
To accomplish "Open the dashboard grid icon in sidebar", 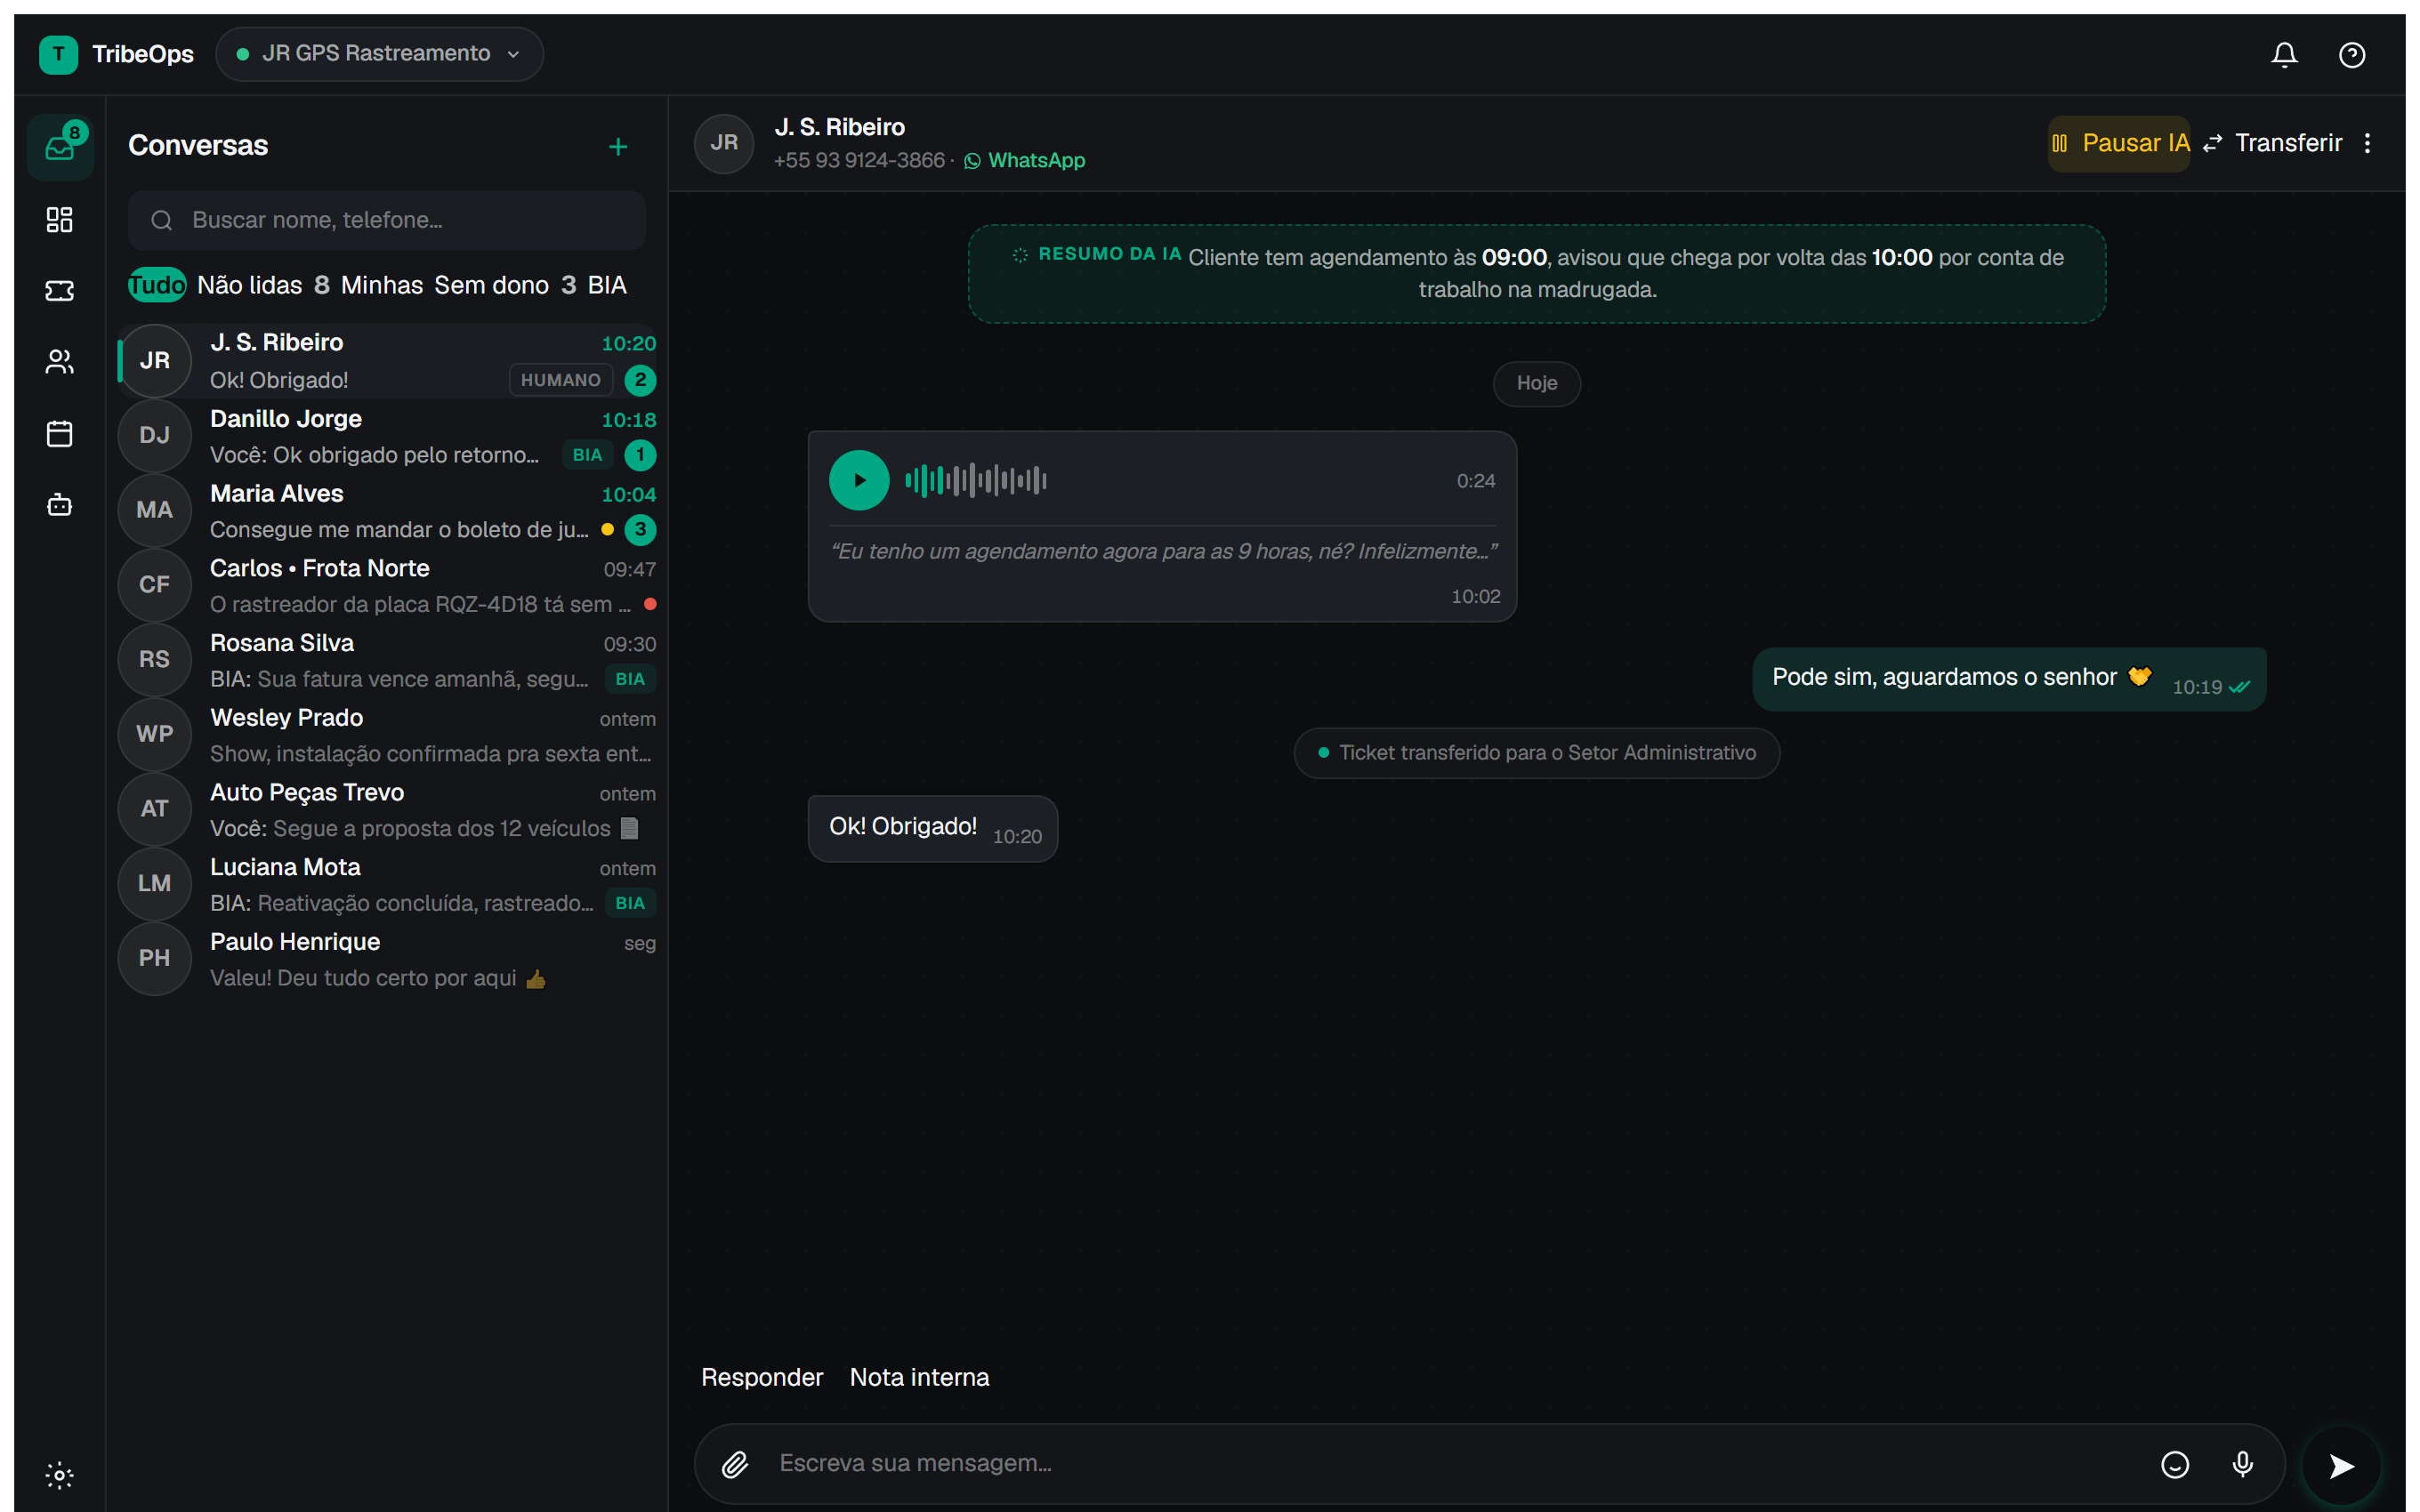I will point(60,220).
